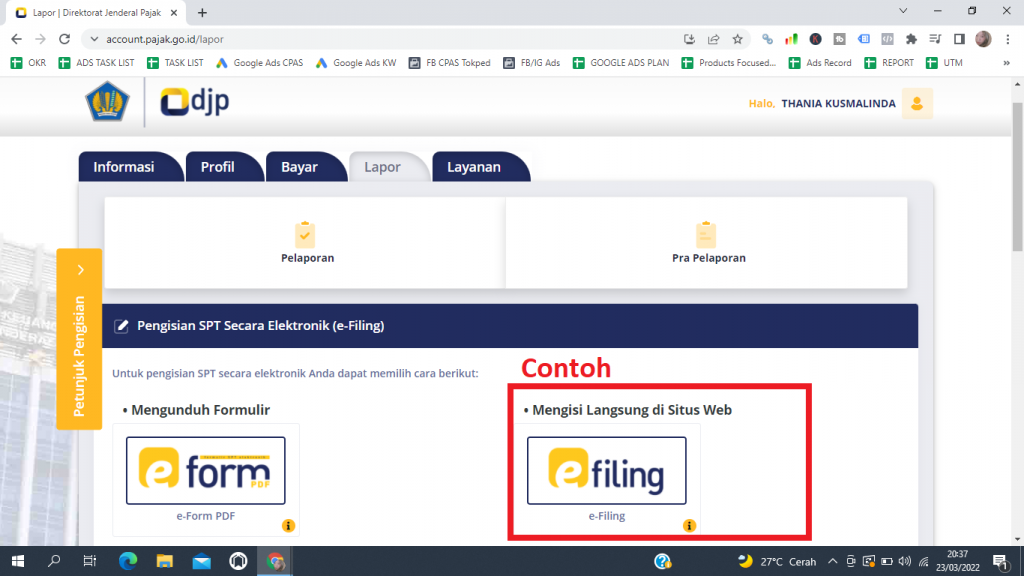Open Microsoft Edge from the taskbar
Viewport: 1024px width, 576px height.
pyautogui.click(x=128, y=561)
